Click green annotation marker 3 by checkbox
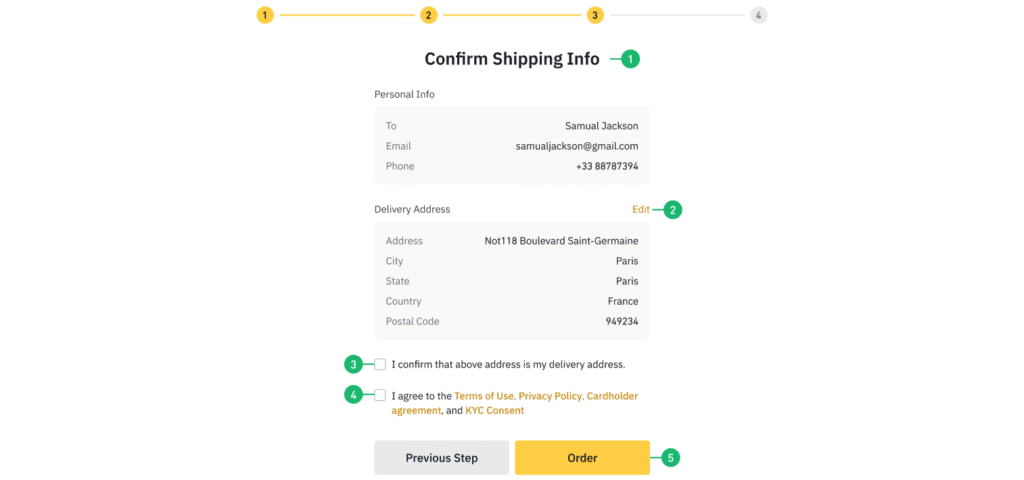The image size is (1024, 480). 353,364
